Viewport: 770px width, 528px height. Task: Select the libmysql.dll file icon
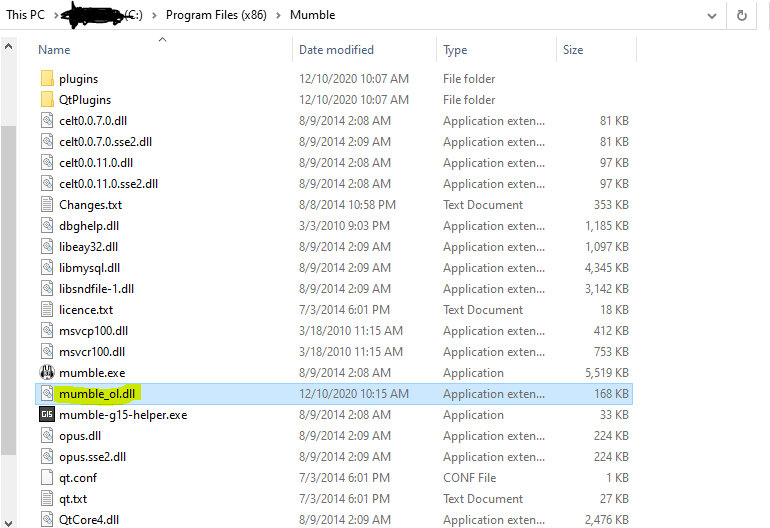click(47, 268)
